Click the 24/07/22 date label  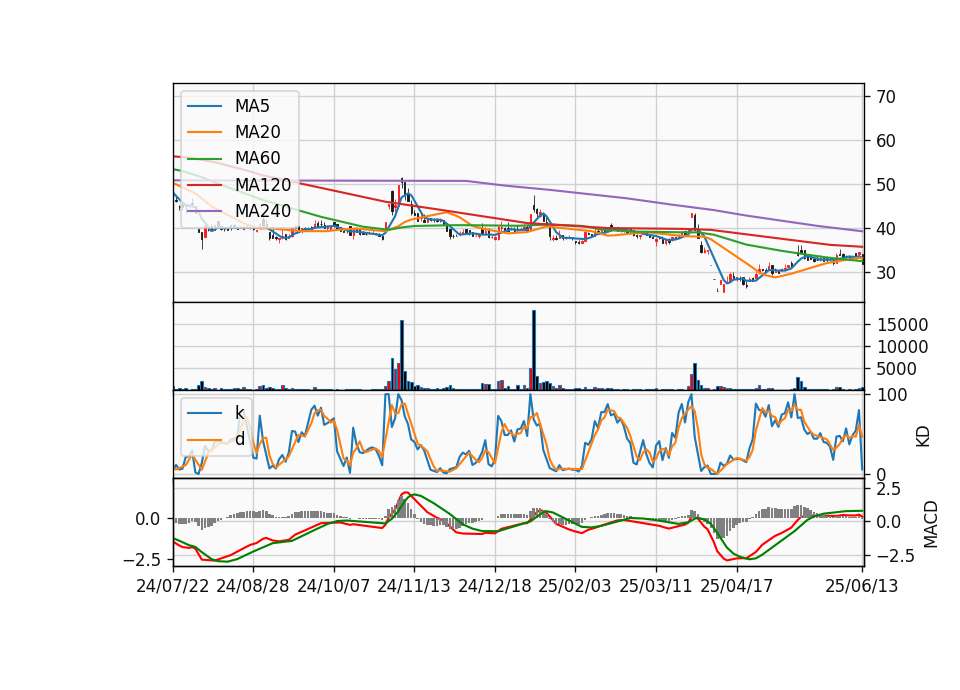coord(173,586)
